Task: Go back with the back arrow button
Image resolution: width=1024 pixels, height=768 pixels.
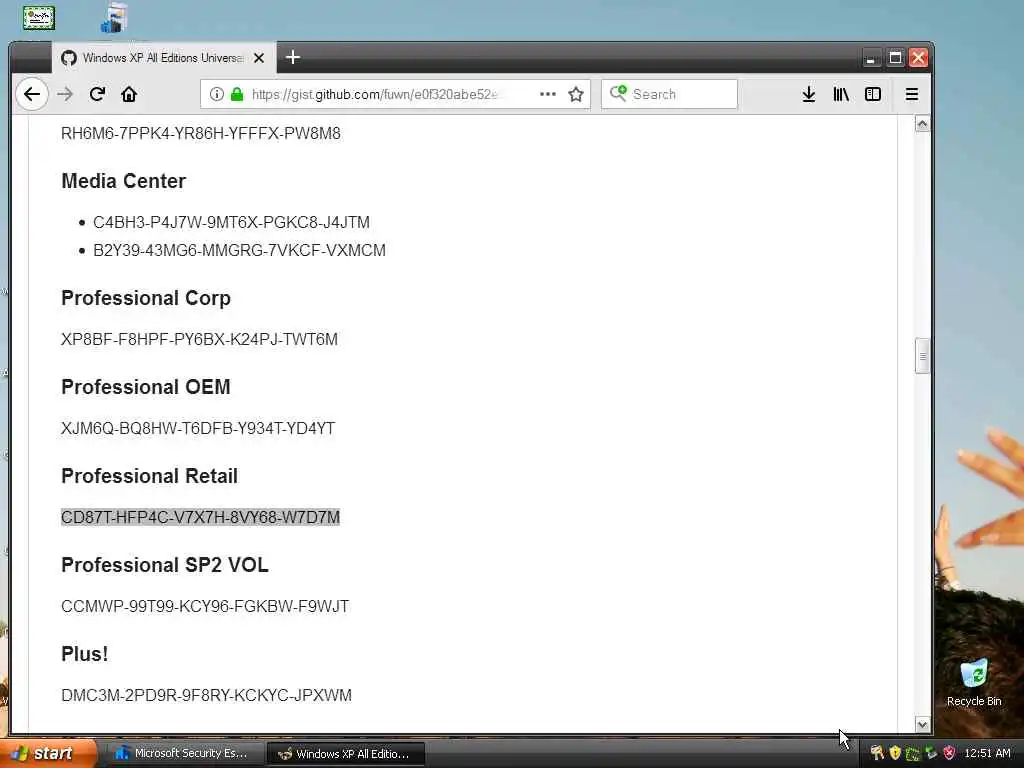Action: pyautogui.click(x=31, y=94)
